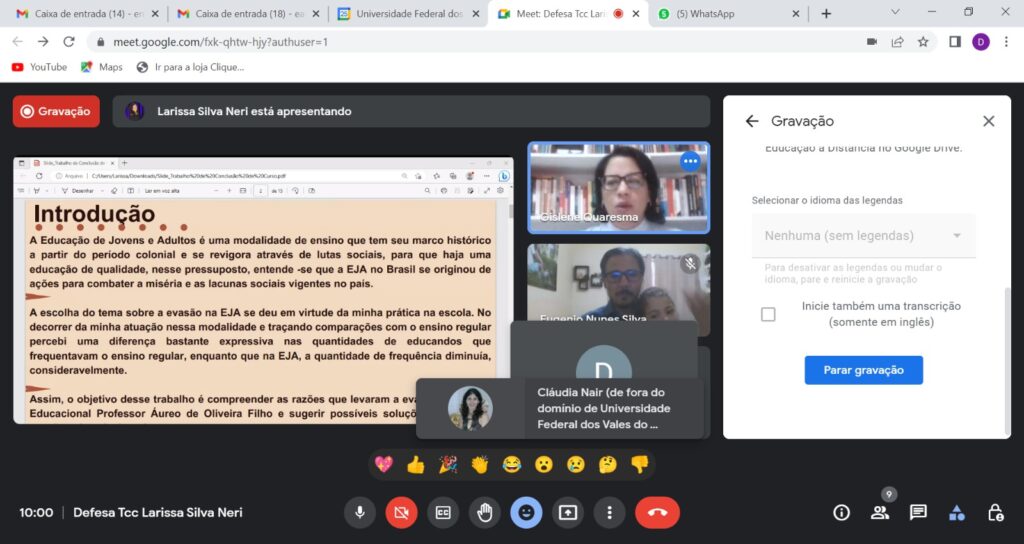1024x544 pixels.
Task: Open more options three-dot menu
Action: pyautogui.click(x=609, y=513)
